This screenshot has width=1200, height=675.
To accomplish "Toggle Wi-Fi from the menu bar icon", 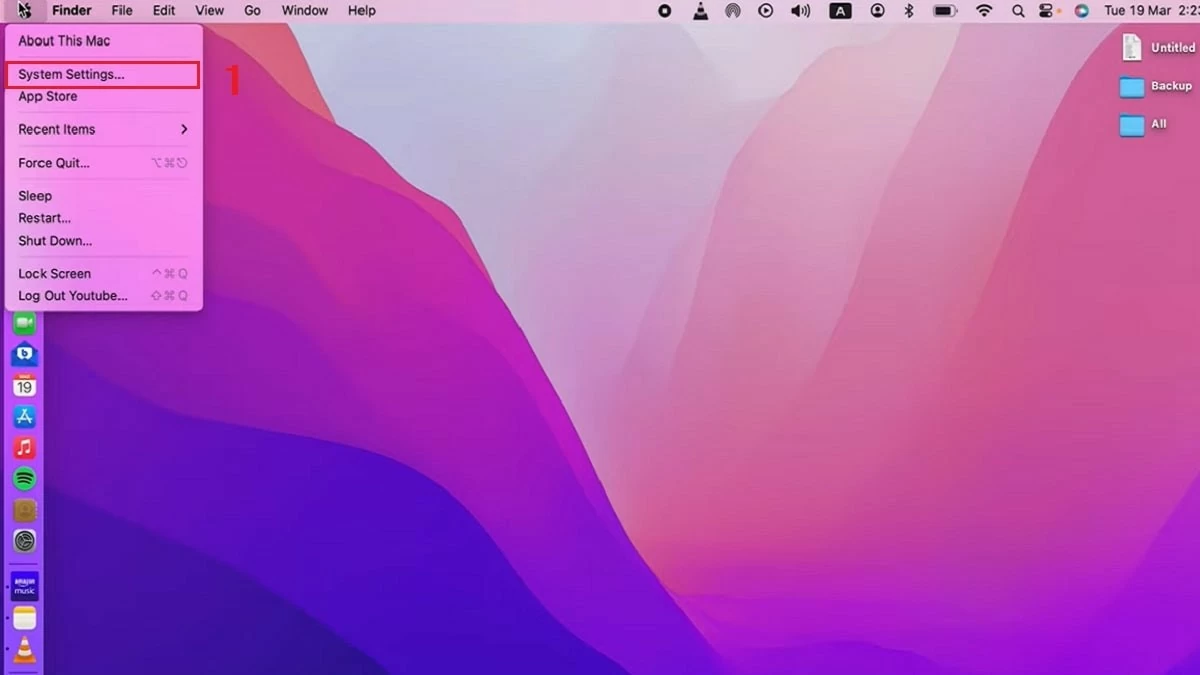I will tap(984, 11).
